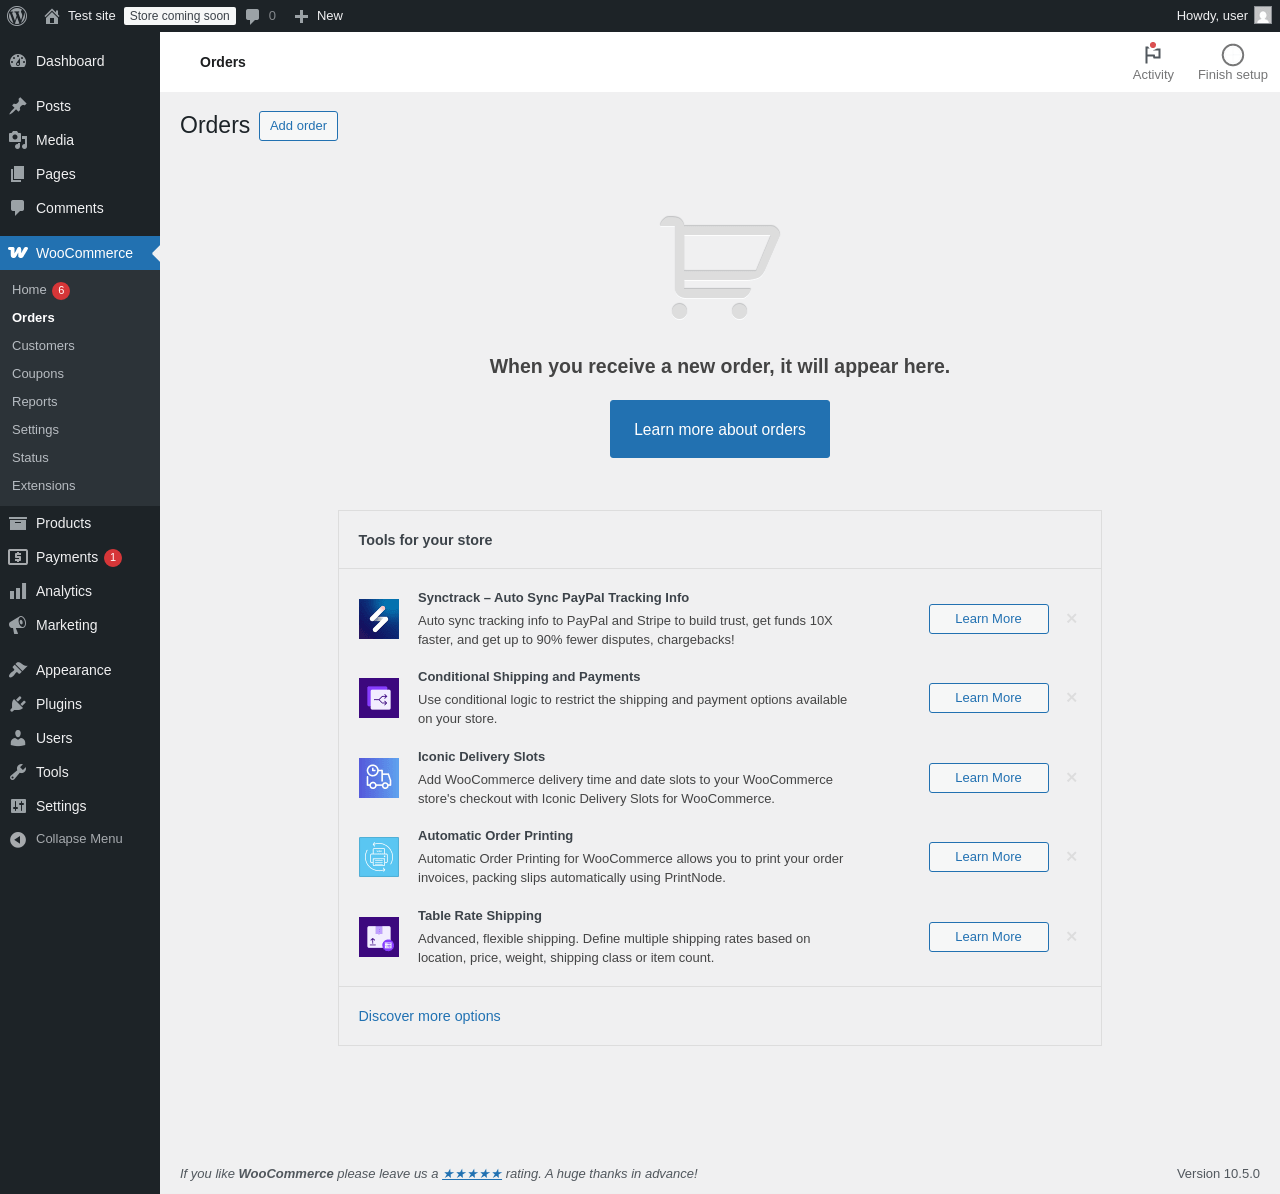Click the Tools wrench icon
1280x1194 pixels.
[x=18, y=772]
